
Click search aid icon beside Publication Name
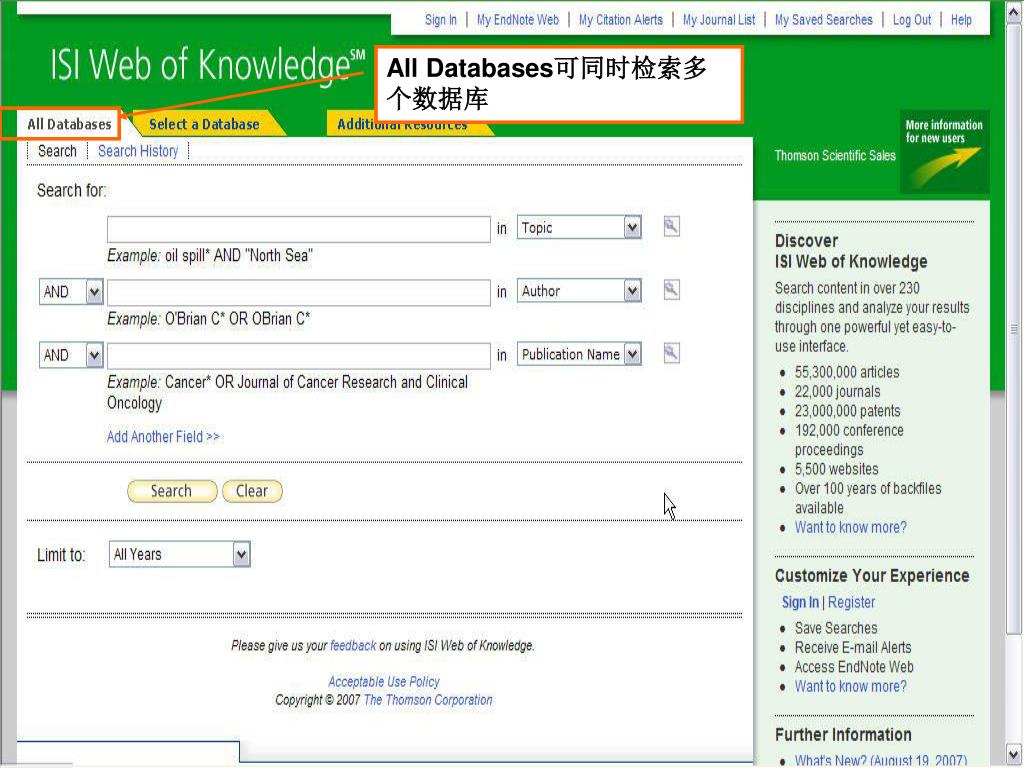pyautogui.click(x=671, y=353)
